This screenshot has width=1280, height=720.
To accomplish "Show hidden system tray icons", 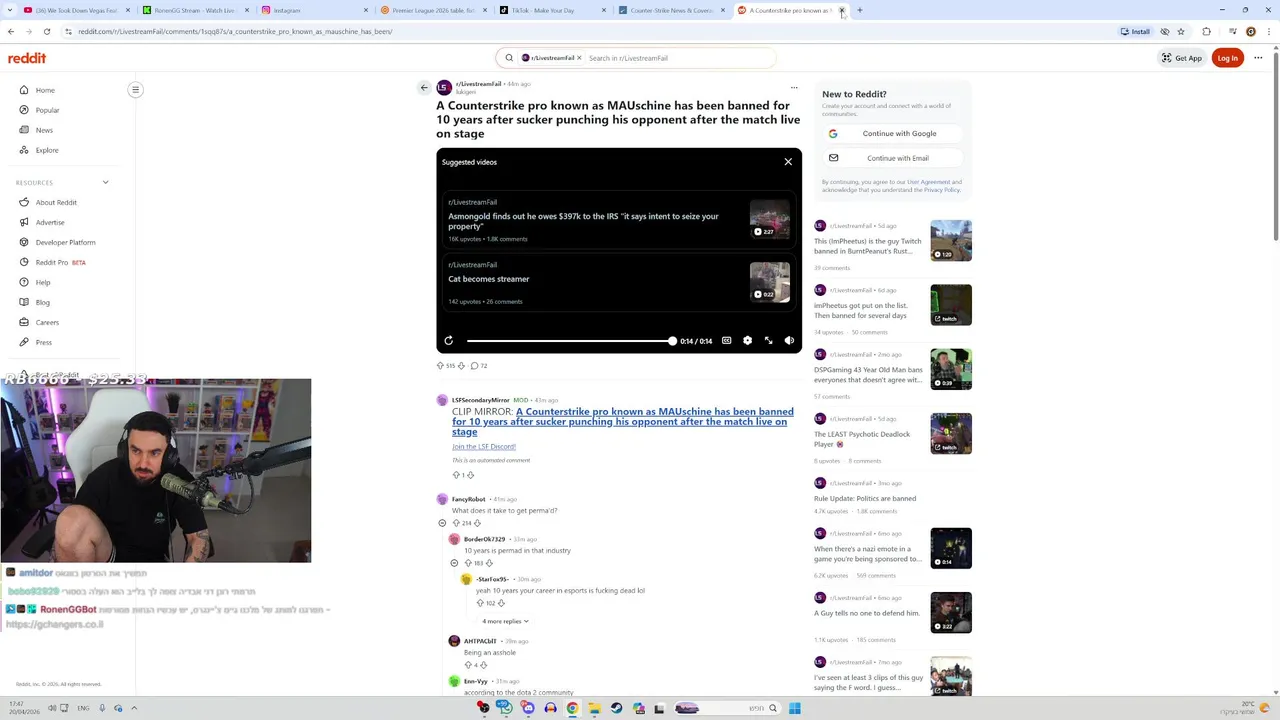I will tap(134, 708).
